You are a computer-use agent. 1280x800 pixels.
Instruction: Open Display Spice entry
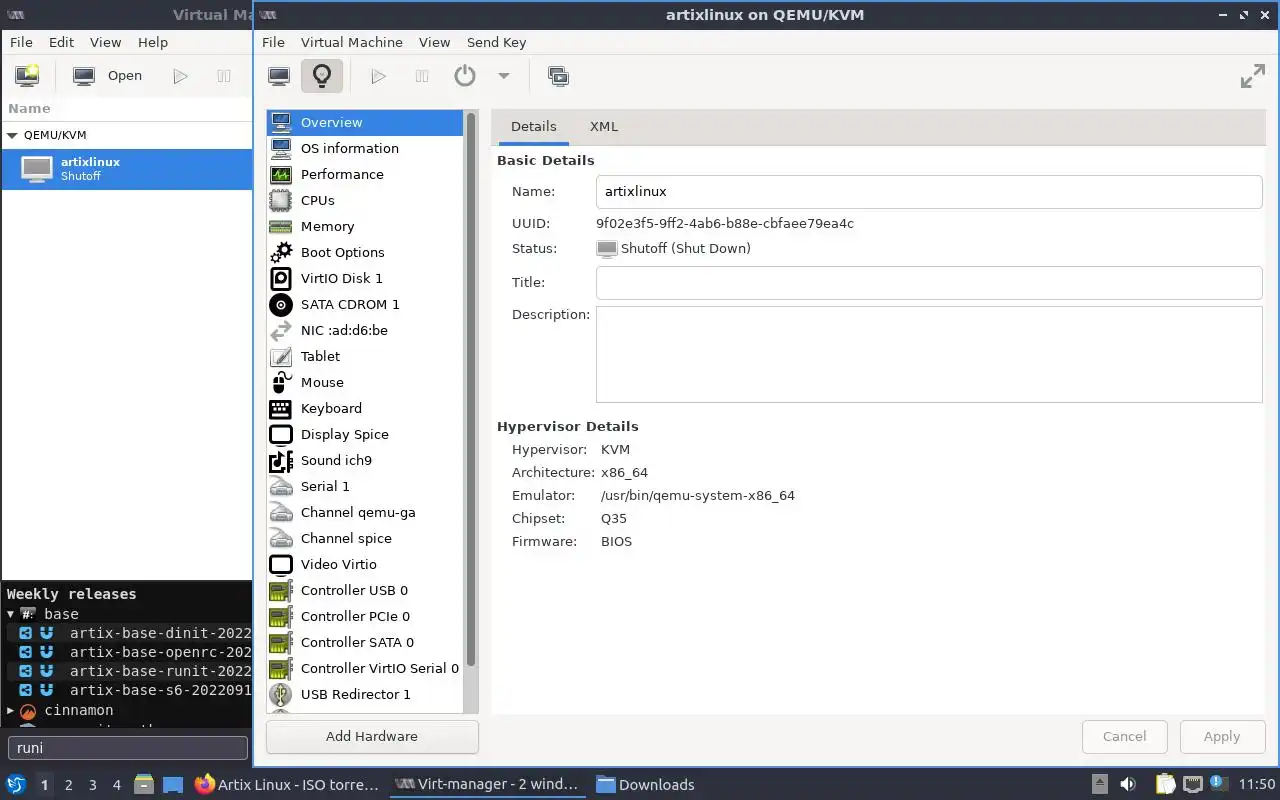[x=365, y=434]
